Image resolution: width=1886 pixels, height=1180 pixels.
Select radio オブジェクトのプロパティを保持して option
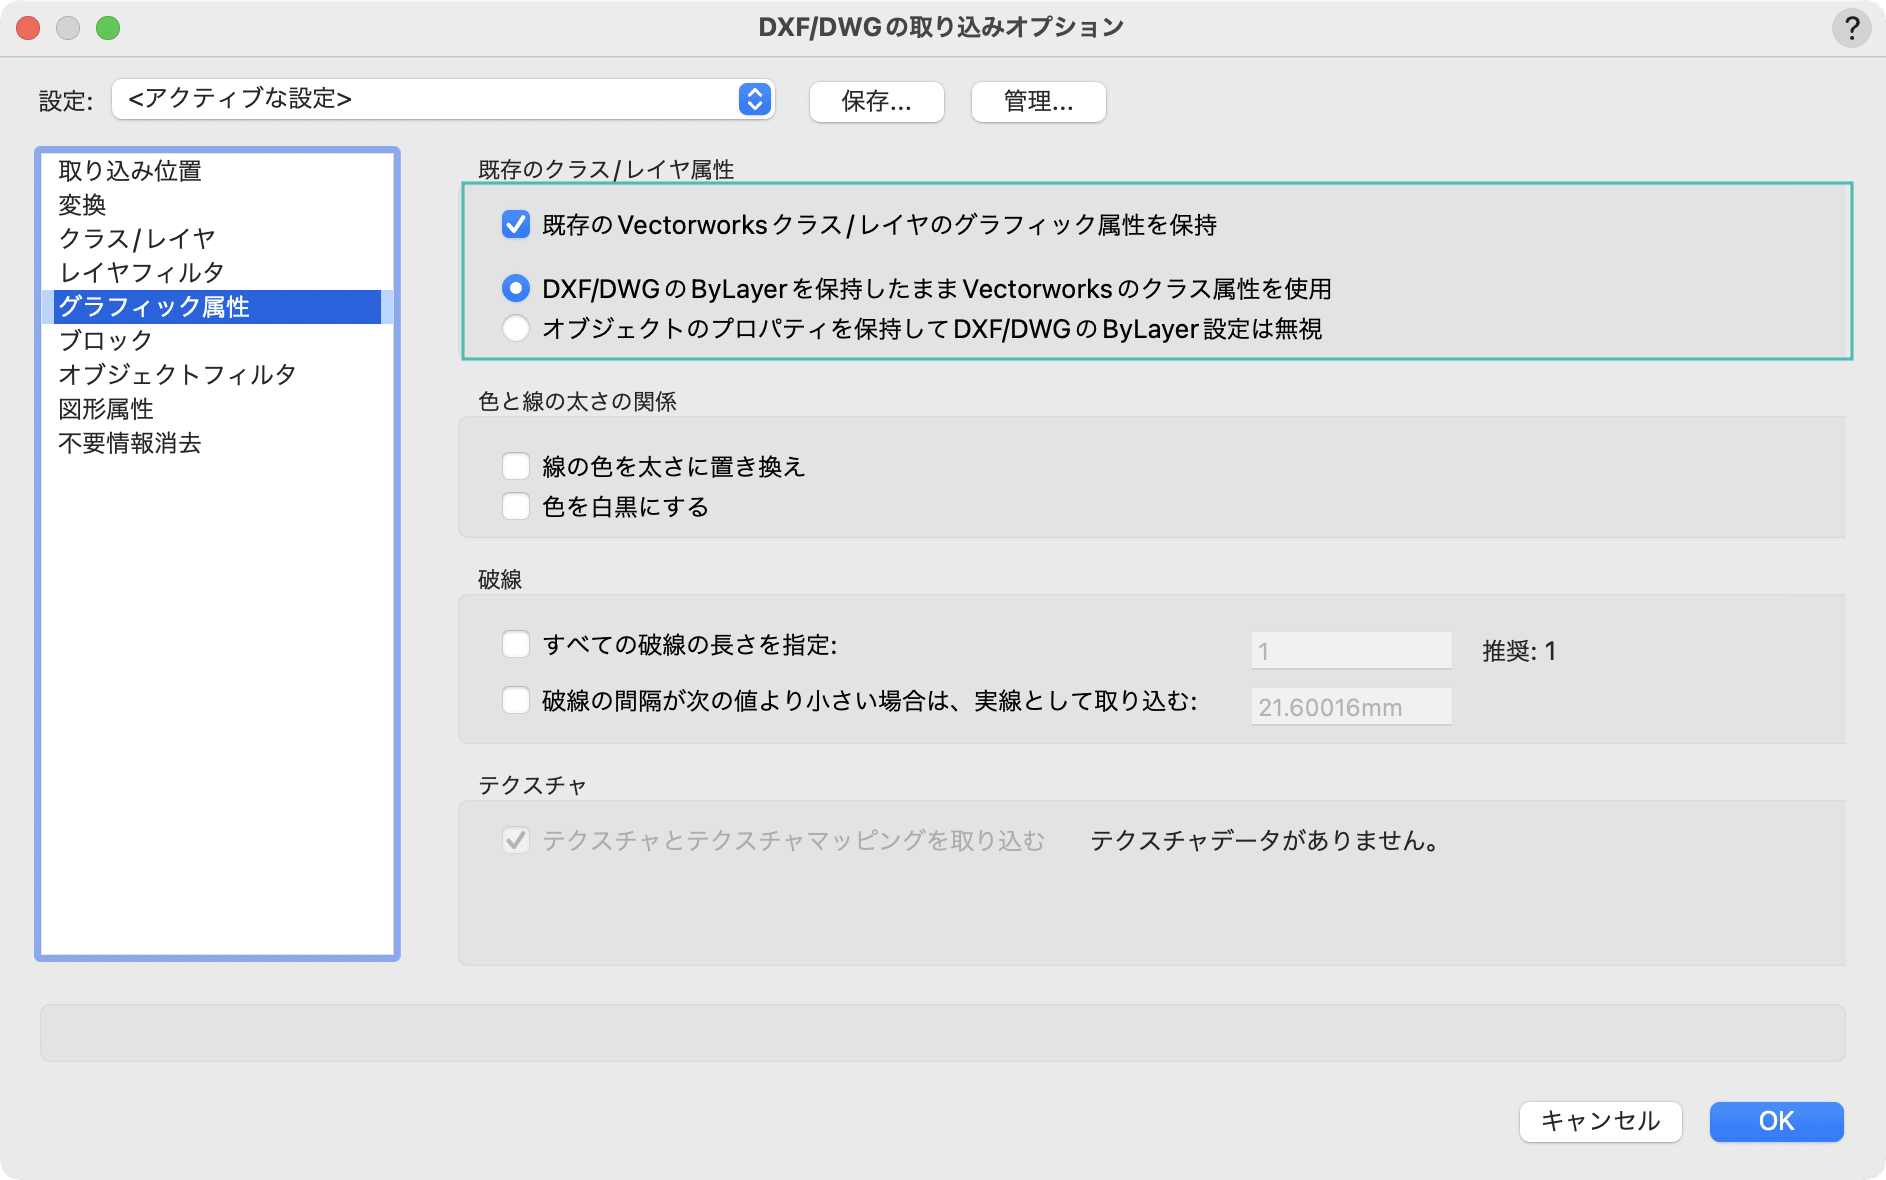pyautogui.click(x=516, y=329)
